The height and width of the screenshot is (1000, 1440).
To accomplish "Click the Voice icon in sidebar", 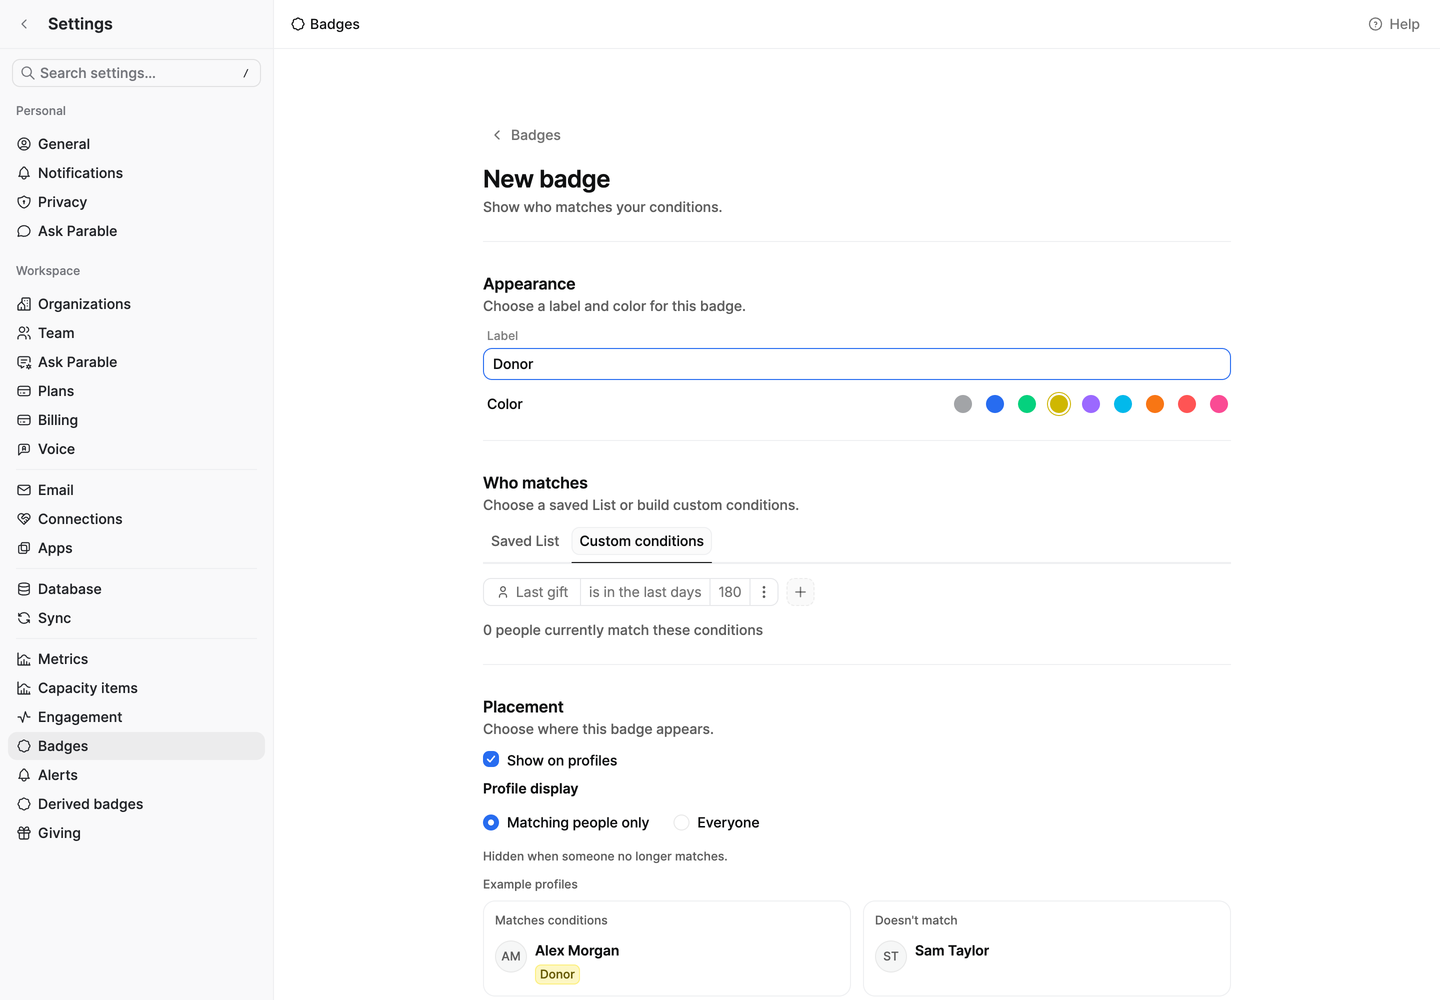I will pyautogui.click(x=24, y=449).
